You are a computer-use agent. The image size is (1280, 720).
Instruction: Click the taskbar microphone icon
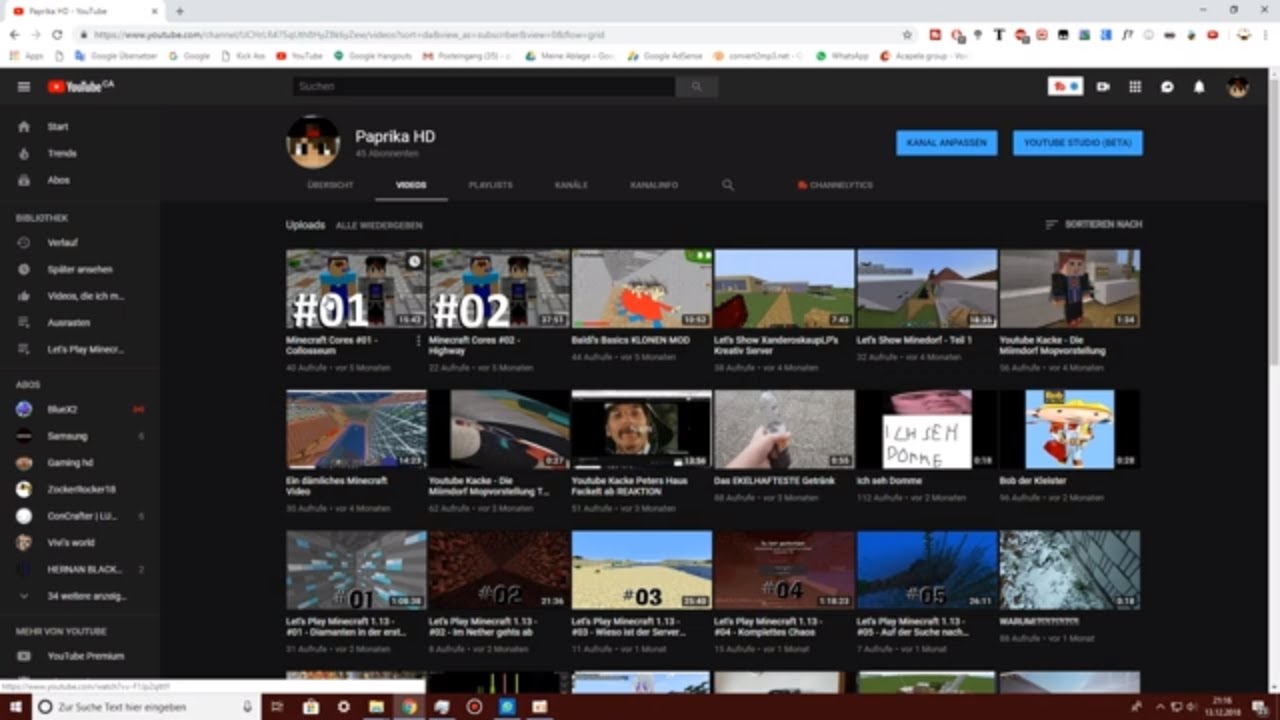click(247, 707)
